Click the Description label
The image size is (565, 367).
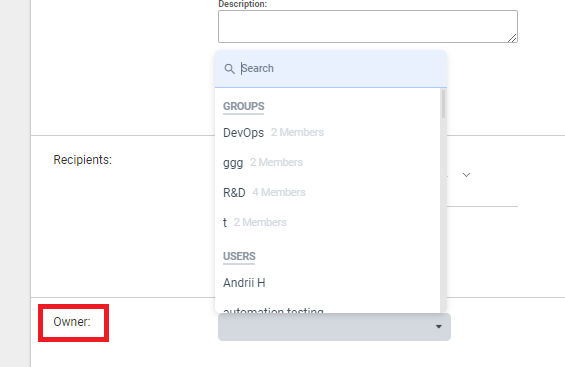click(x=243, y=4)
